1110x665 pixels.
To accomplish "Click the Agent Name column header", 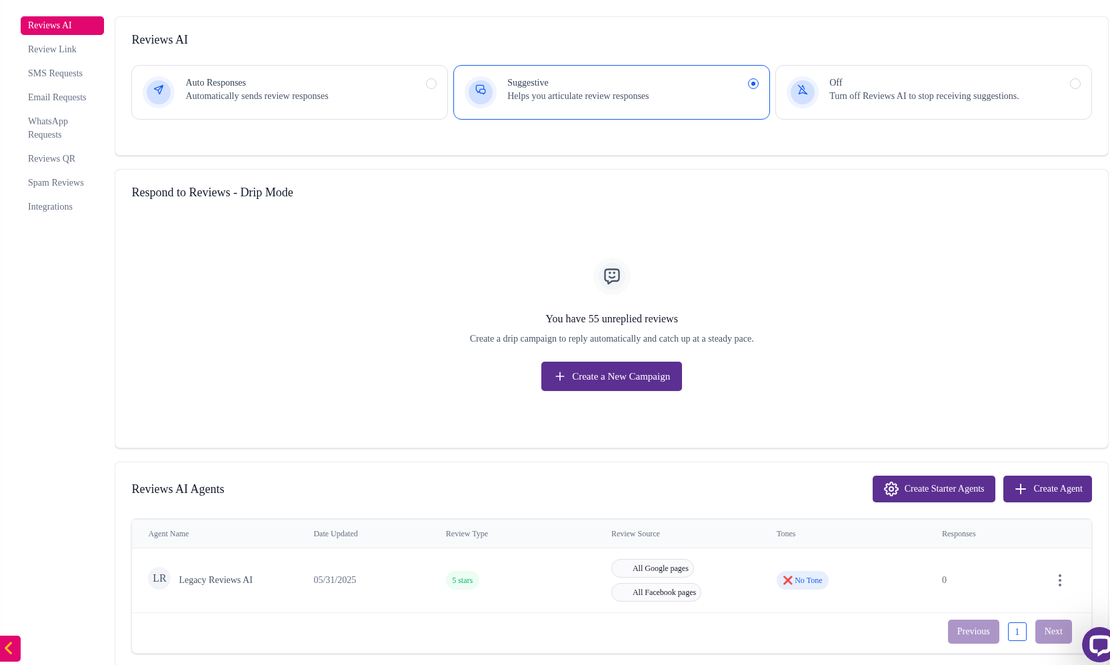I will pos(168,534).
